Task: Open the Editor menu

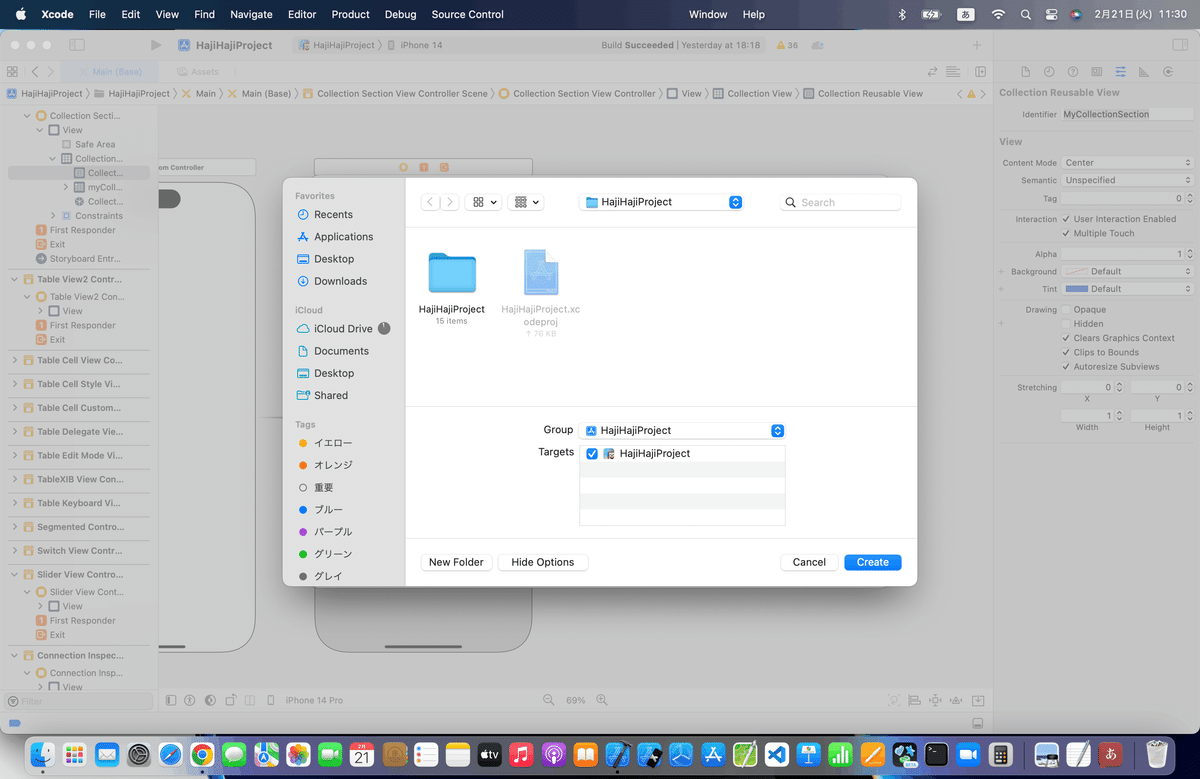Action: click(301, 15)
